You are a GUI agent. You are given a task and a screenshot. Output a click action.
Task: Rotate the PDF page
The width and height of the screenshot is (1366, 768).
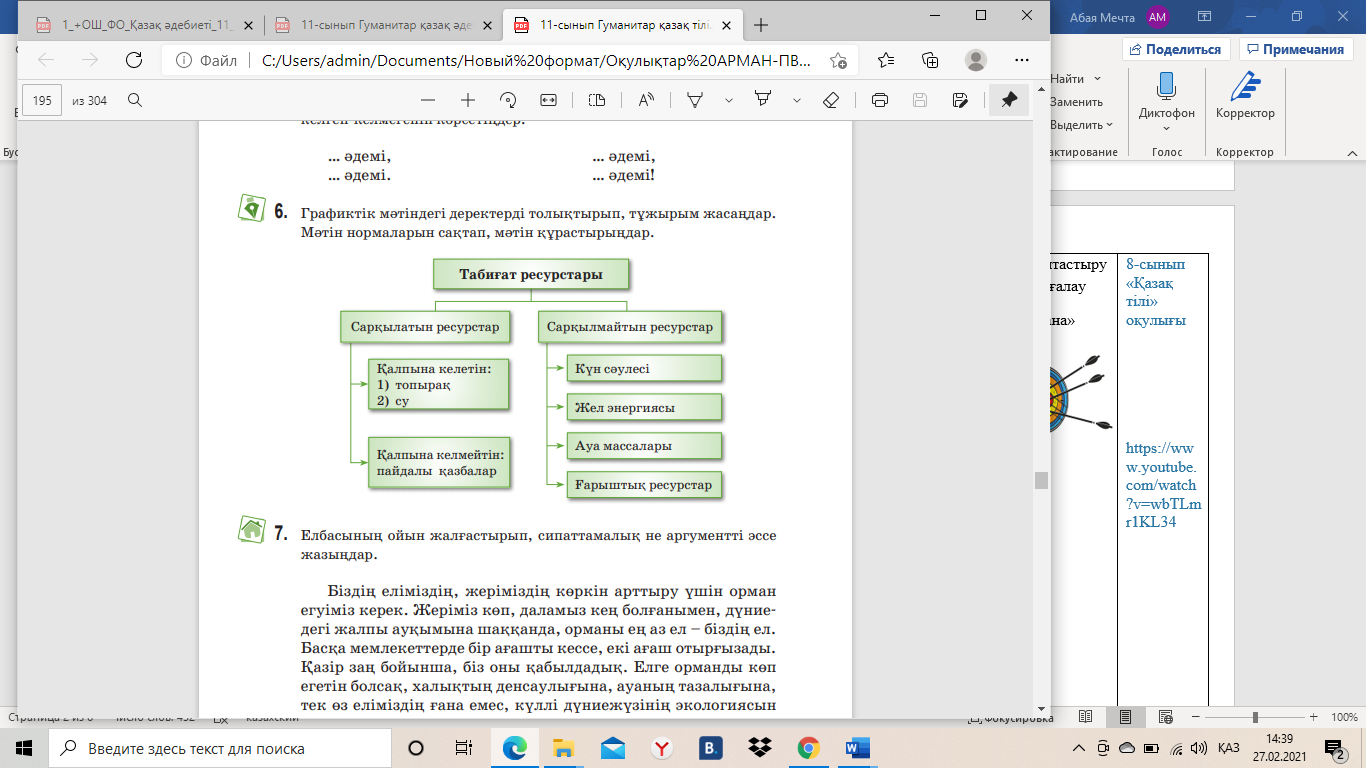[507, 100]
